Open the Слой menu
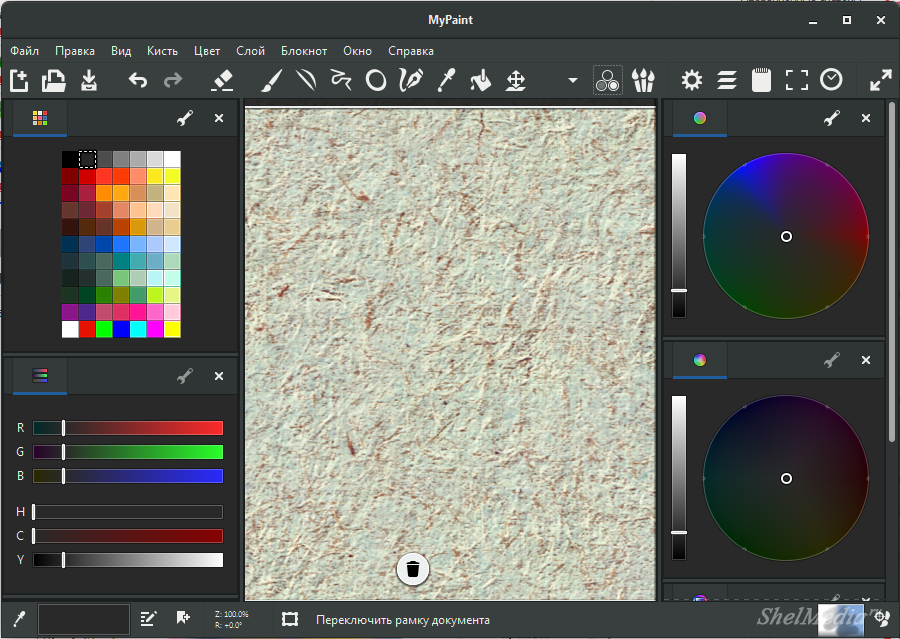The height and width of the screenshot is (639, 900). click(x=250, y=51)
